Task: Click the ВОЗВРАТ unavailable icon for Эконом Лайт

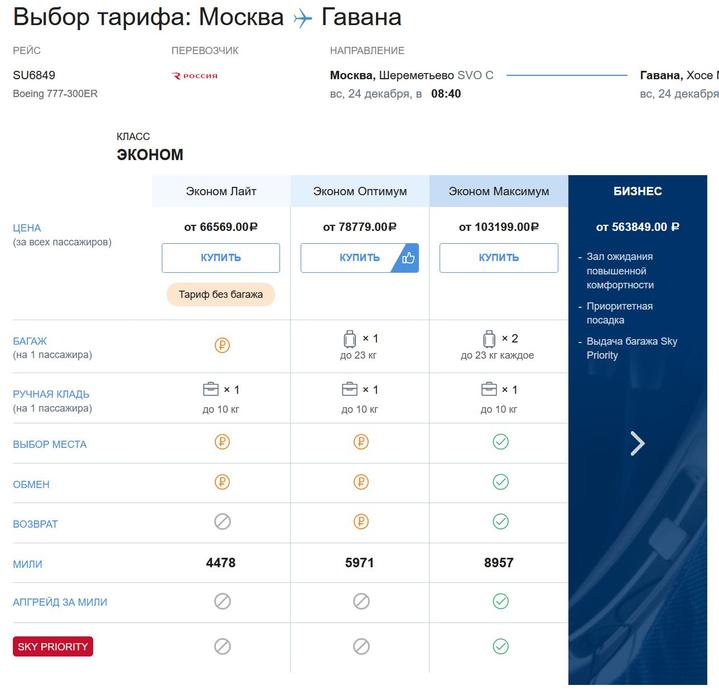Action: tap(222, 521)
